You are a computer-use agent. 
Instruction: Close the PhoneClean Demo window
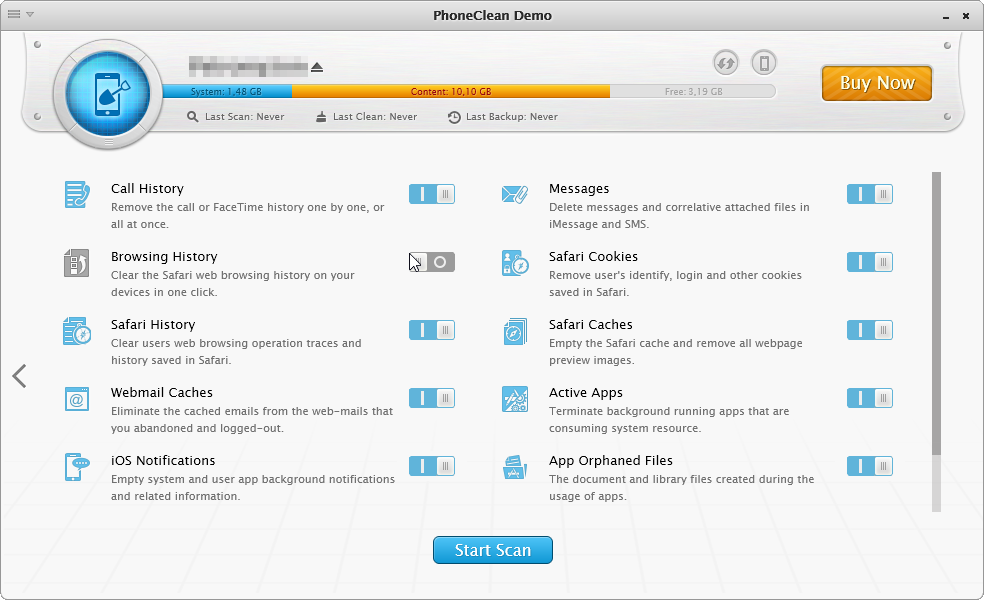tap(966, 16)
